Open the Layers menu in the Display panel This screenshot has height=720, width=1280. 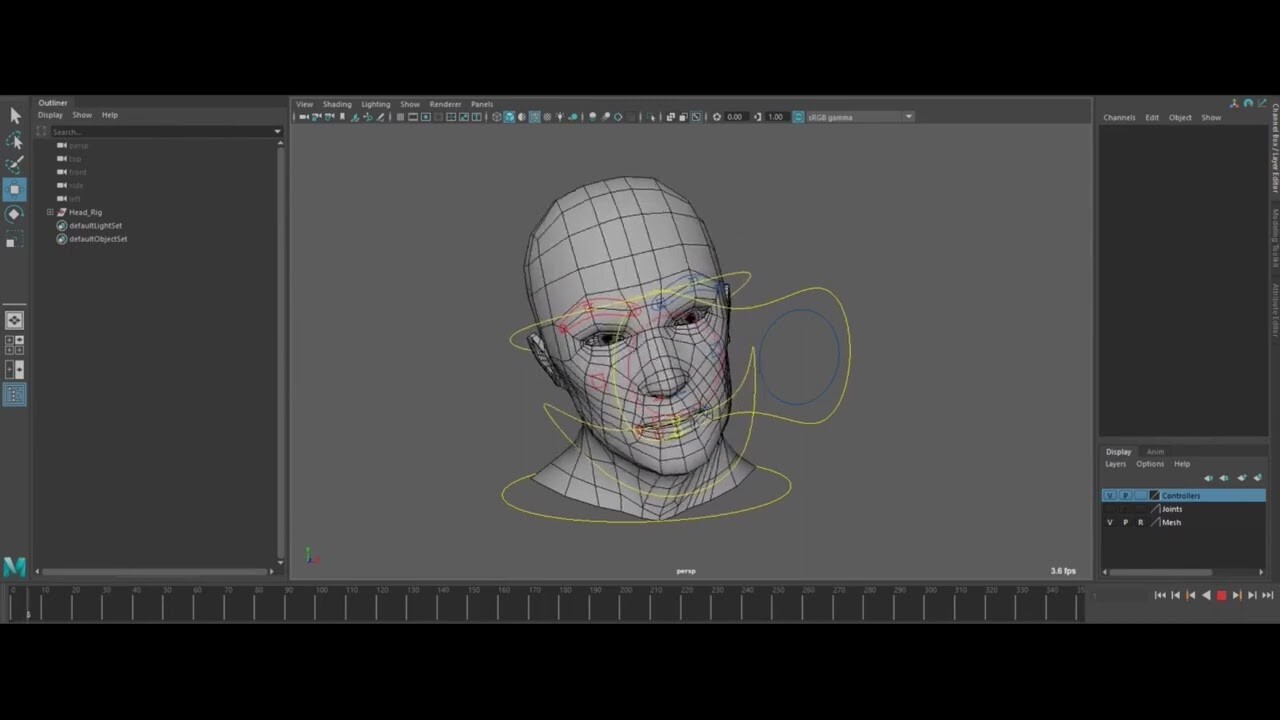click(x=1116, y=464)
